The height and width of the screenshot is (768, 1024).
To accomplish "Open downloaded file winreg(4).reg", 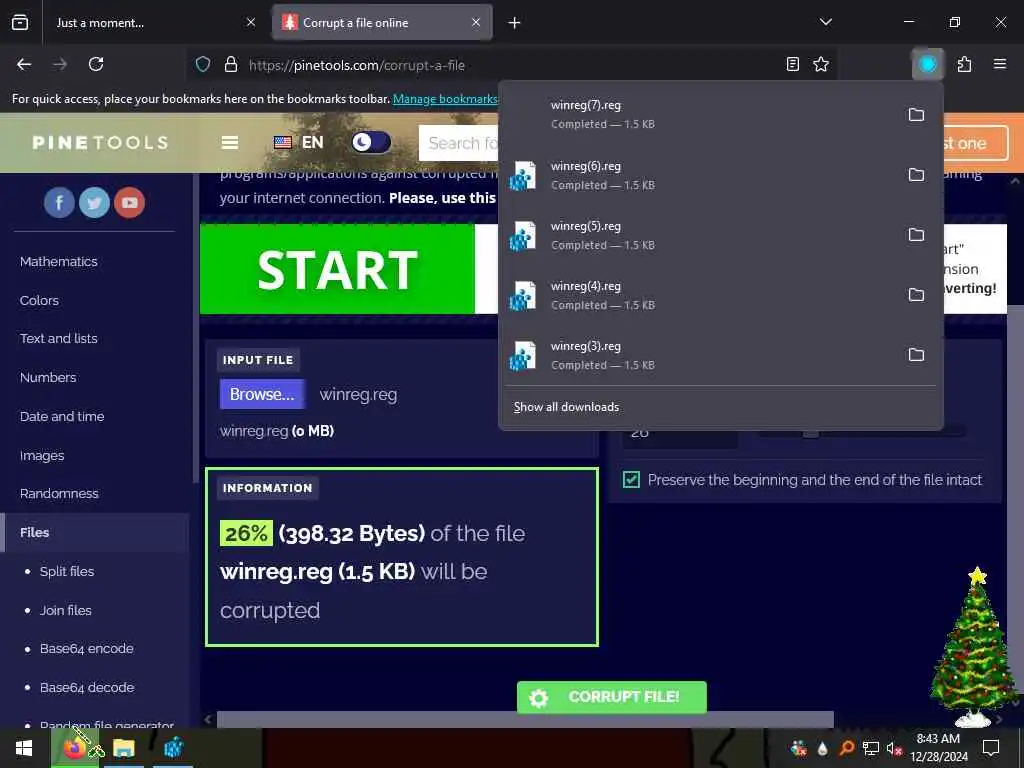I will click(x=699, y=295).
